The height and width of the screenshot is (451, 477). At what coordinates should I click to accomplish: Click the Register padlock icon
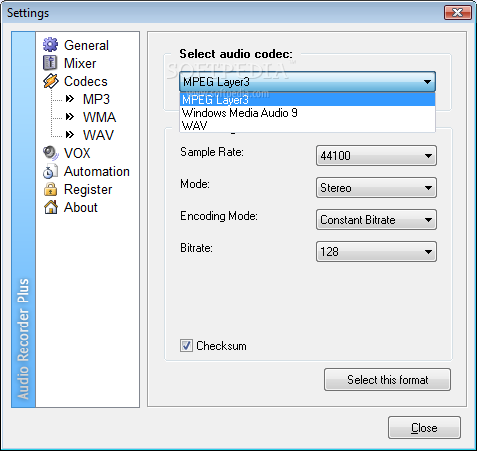point(50,189)
